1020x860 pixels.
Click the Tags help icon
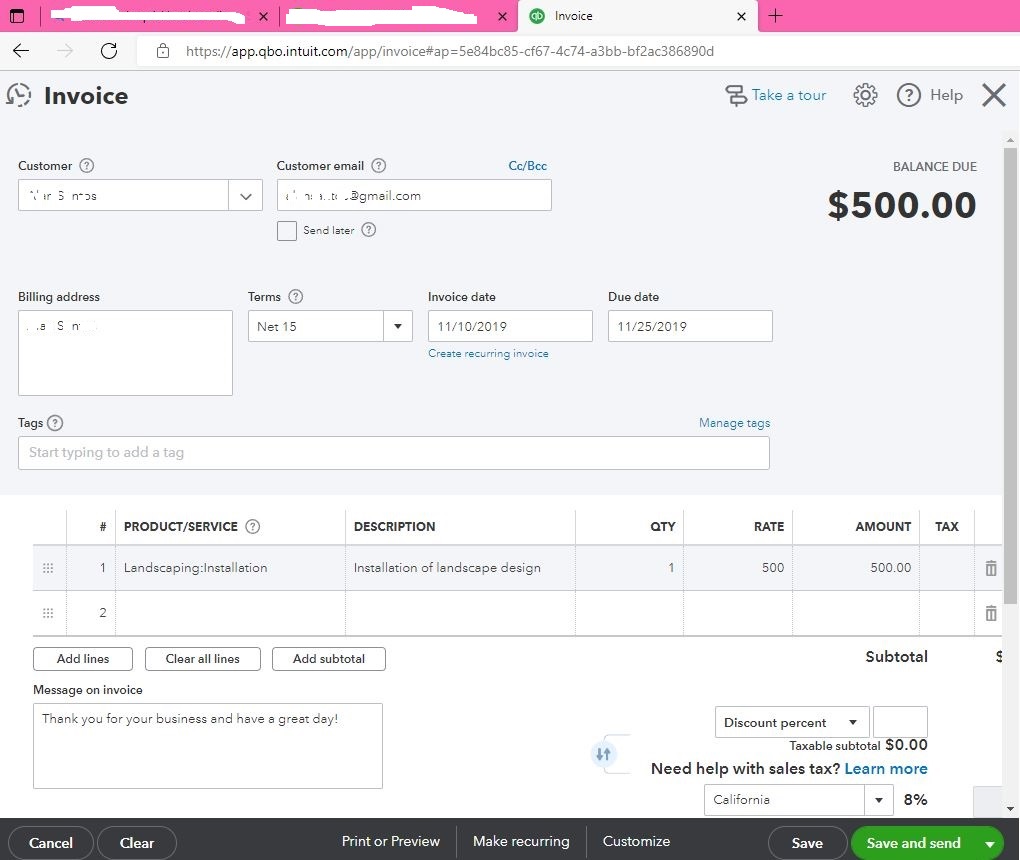click(x=55, y=423)
